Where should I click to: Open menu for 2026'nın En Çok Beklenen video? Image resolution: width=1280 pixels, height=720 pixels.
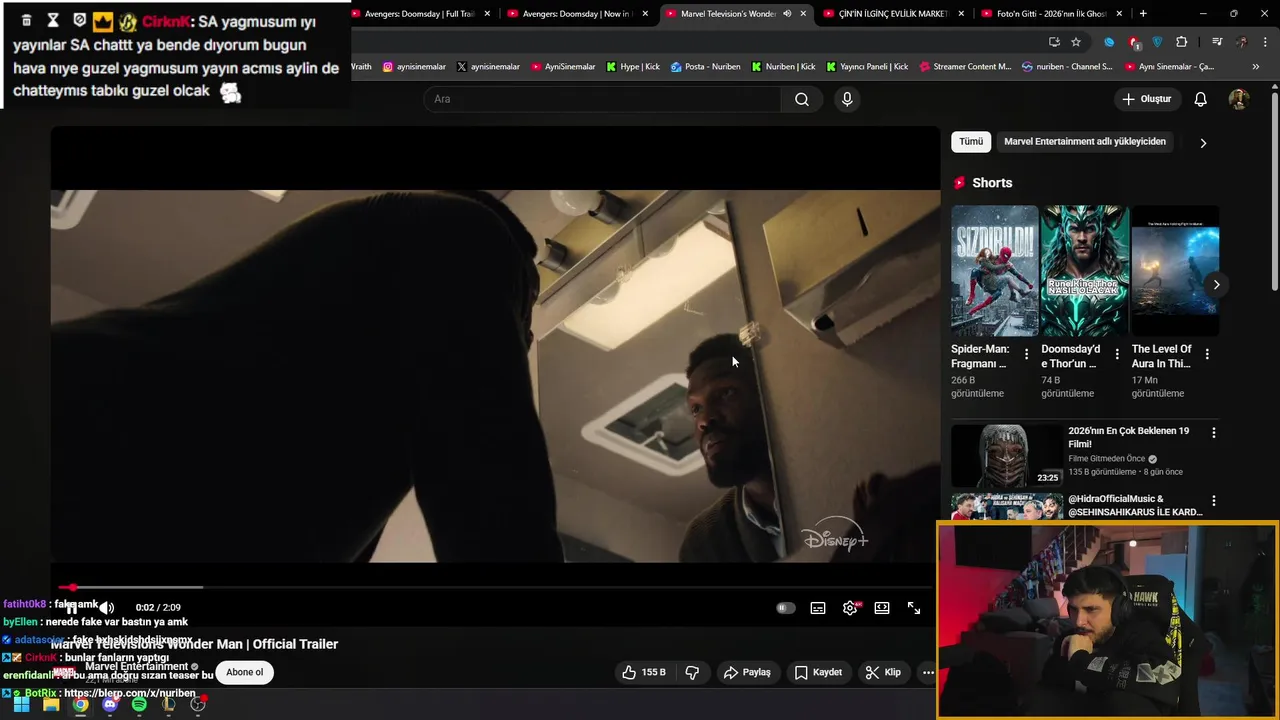(1214, 433)
